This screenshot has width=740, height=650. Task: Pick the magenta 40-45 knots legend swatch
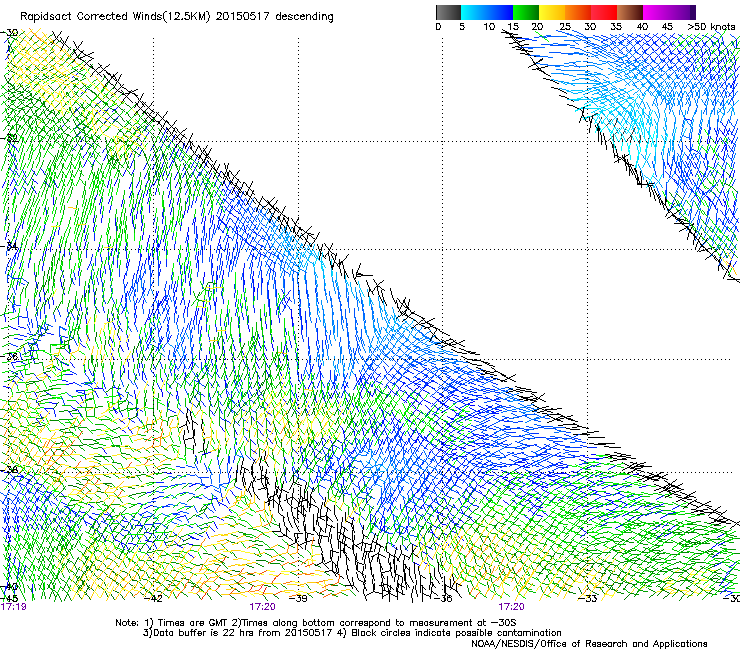click(656, 12)
